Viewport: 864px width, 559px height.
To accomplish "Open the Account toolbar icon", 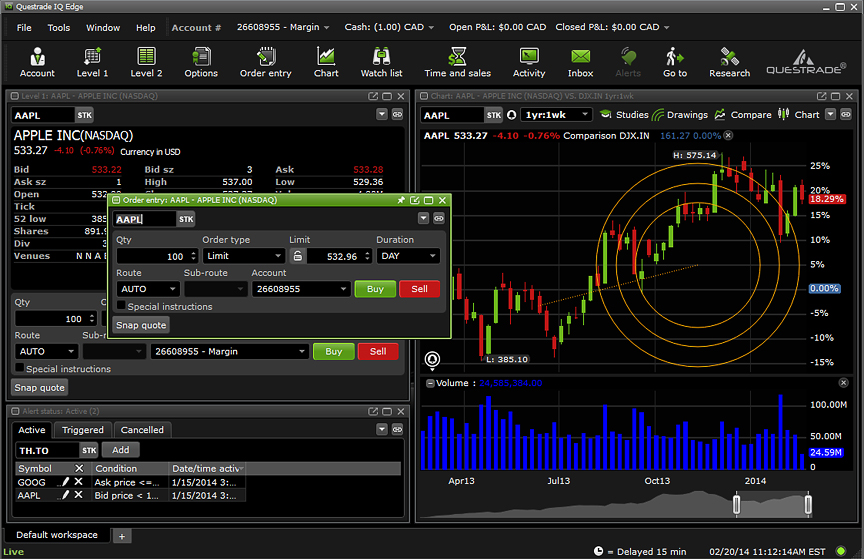I will (x=37, y=62).
